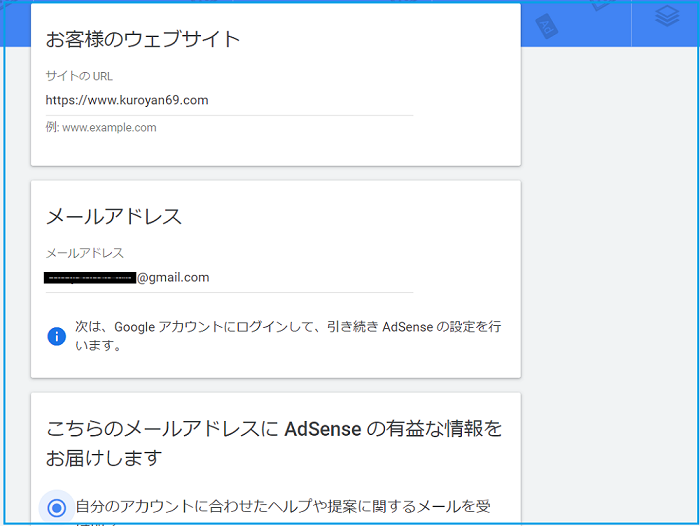Click the 例: www.example.com hint text
Image resolution: width=700 pixels, height=526 pixels.
point(101,127)
